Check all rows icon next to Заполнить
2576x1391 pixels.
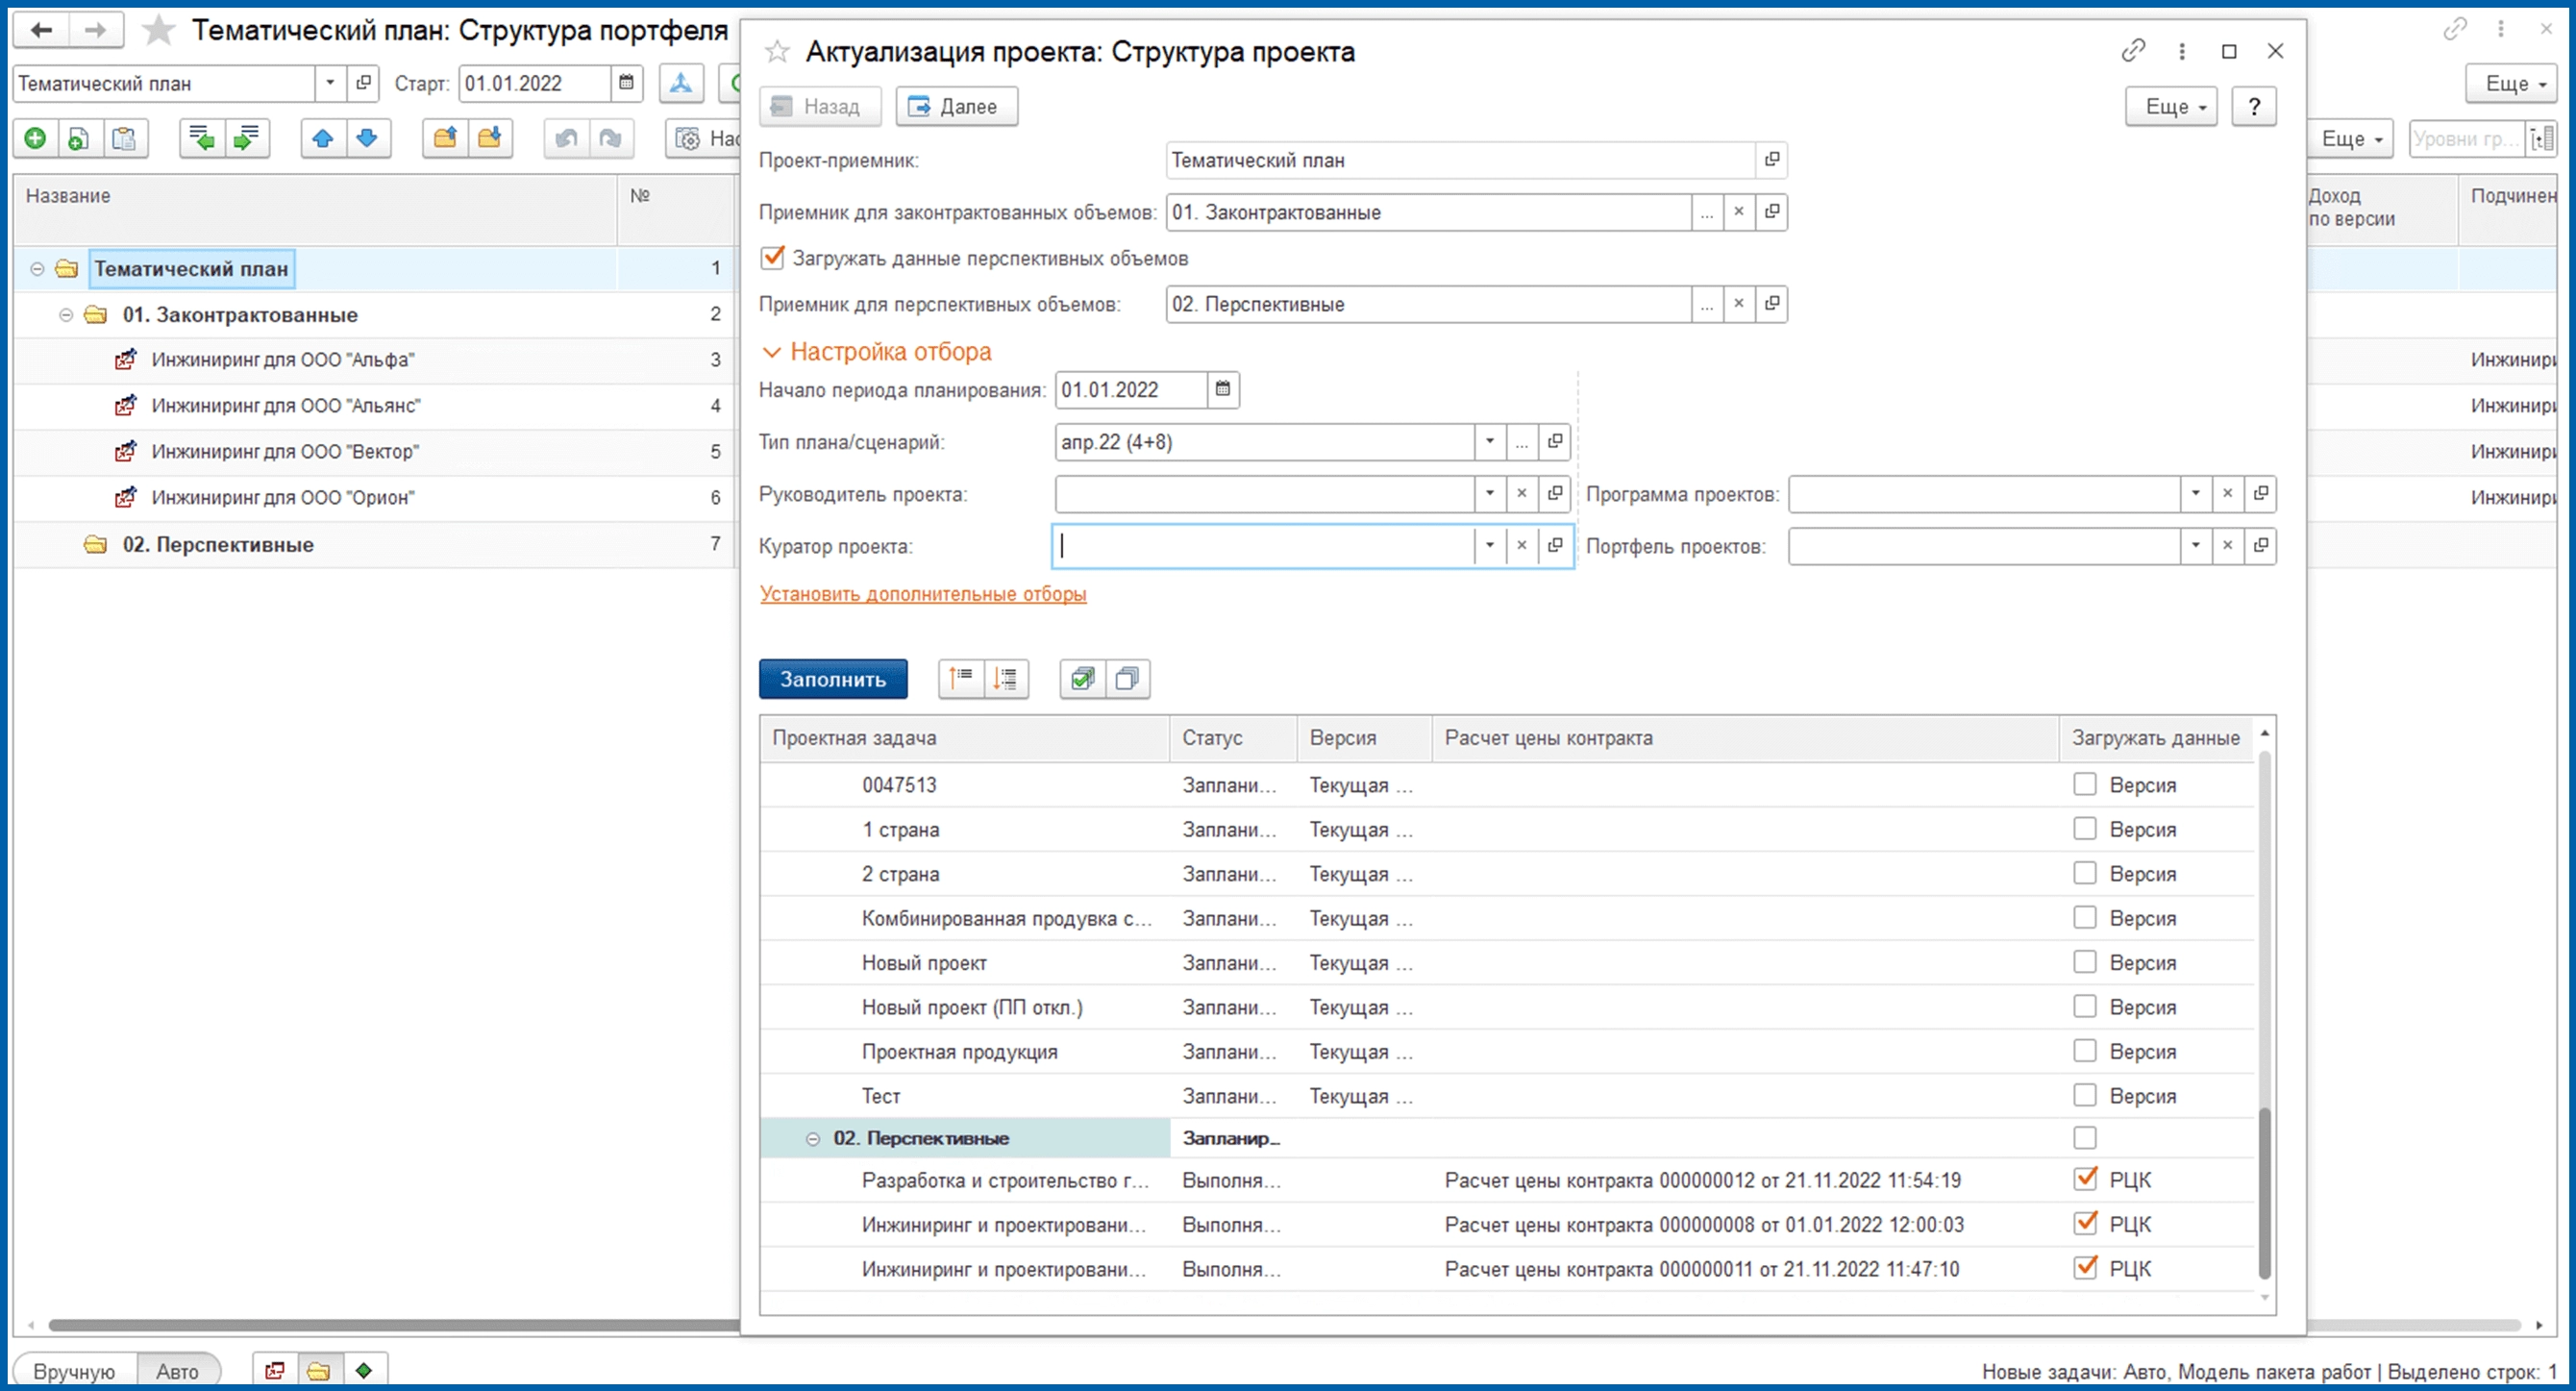[1082, 679]
